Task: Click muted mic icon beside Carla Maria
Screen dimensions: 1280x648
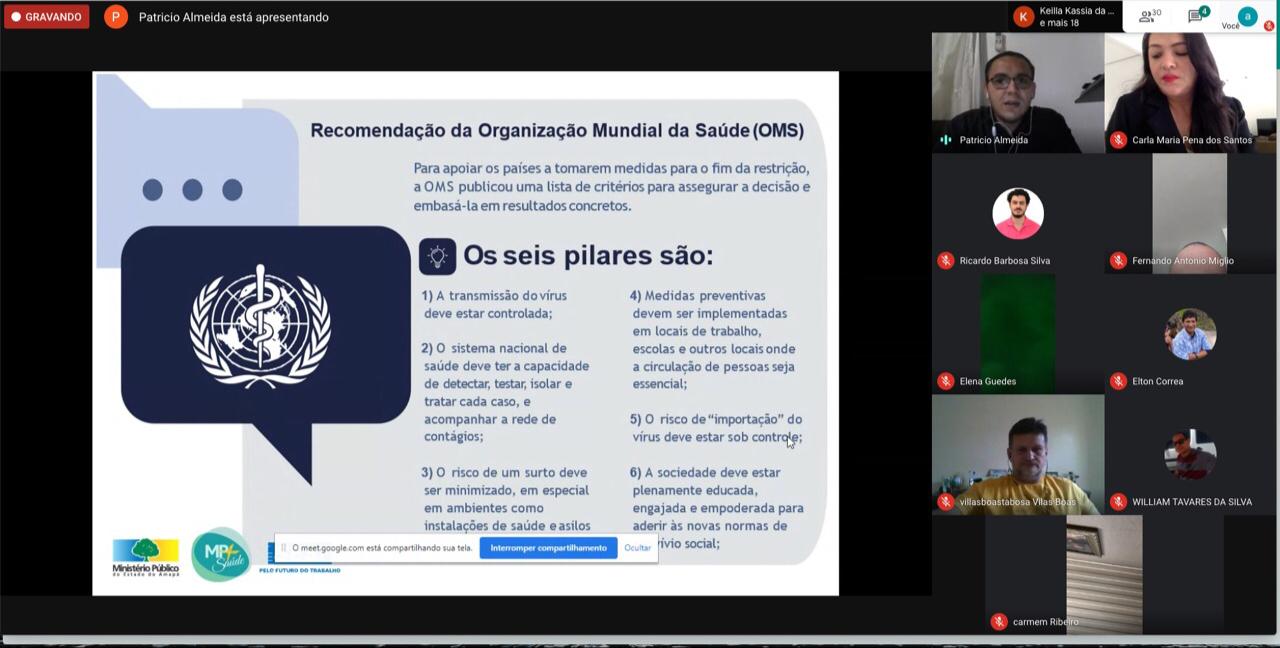Action: pyautogui.click(x=1118, y=140)
